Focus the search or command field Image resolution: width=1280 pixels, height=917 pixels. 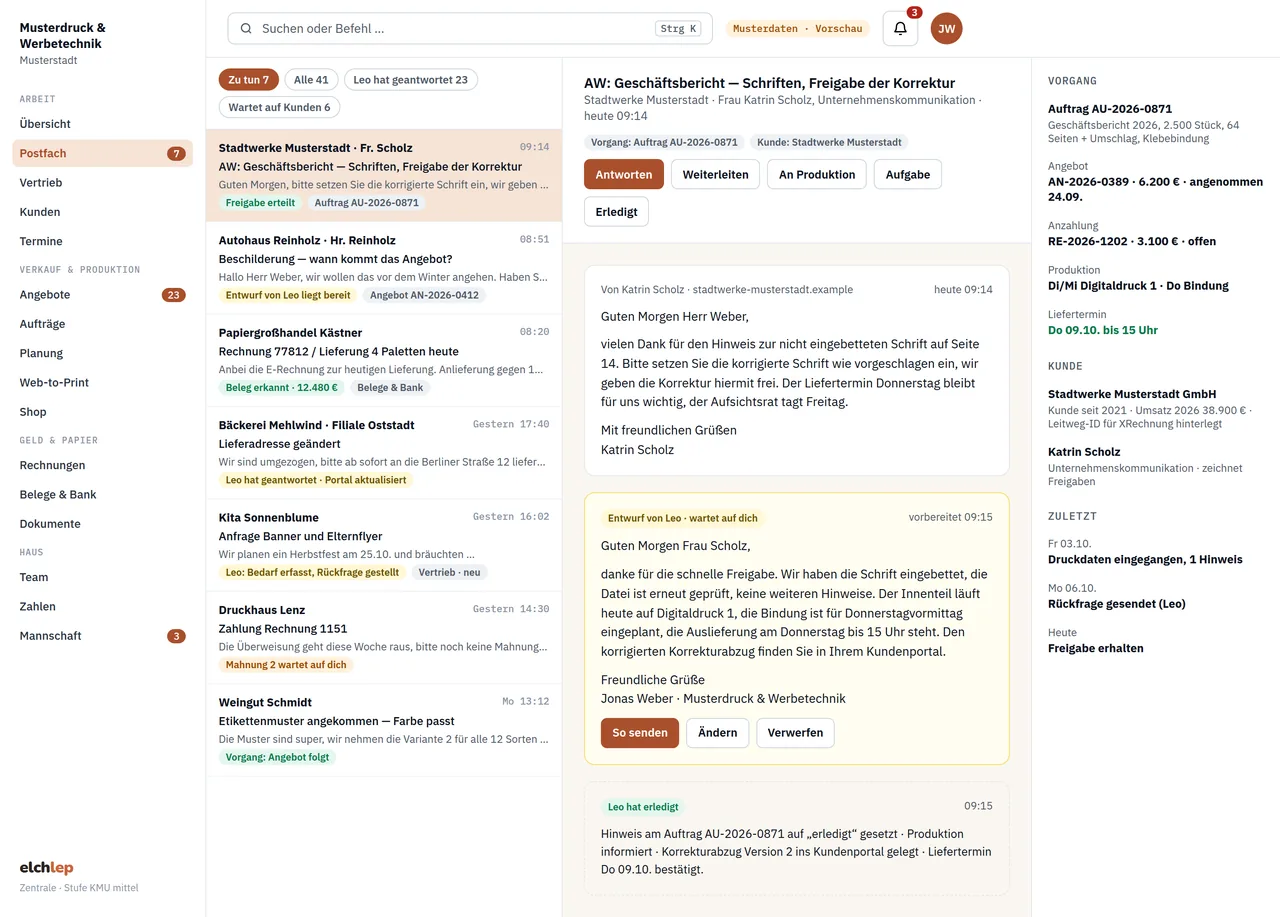[x=470, y=29]
